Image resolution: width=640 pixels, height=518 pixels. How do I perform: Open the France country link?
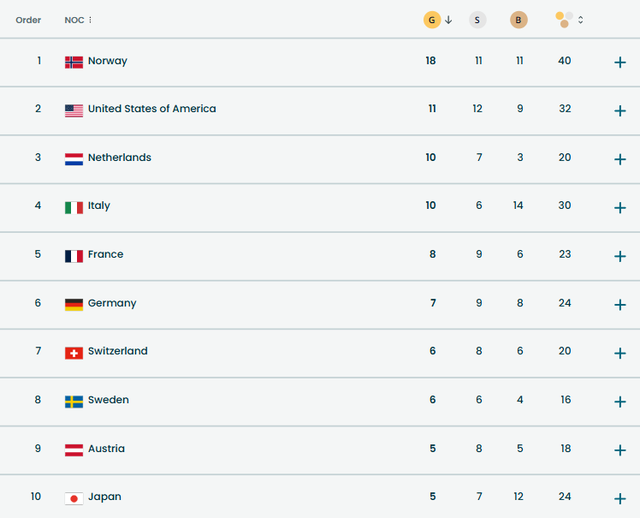click(105, 255)
